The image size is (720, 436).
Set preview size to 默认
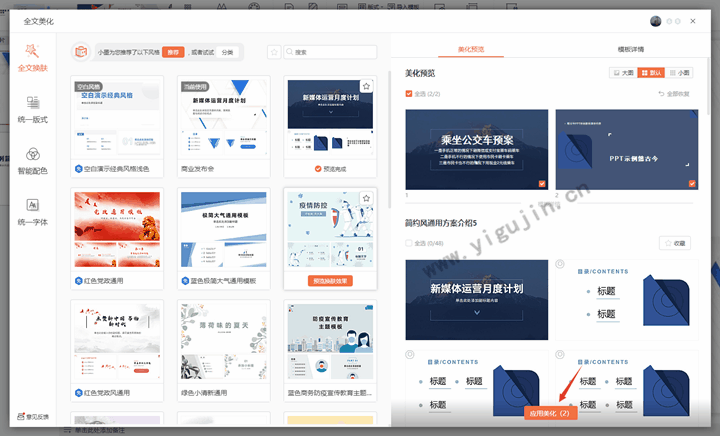pos(651,73)
